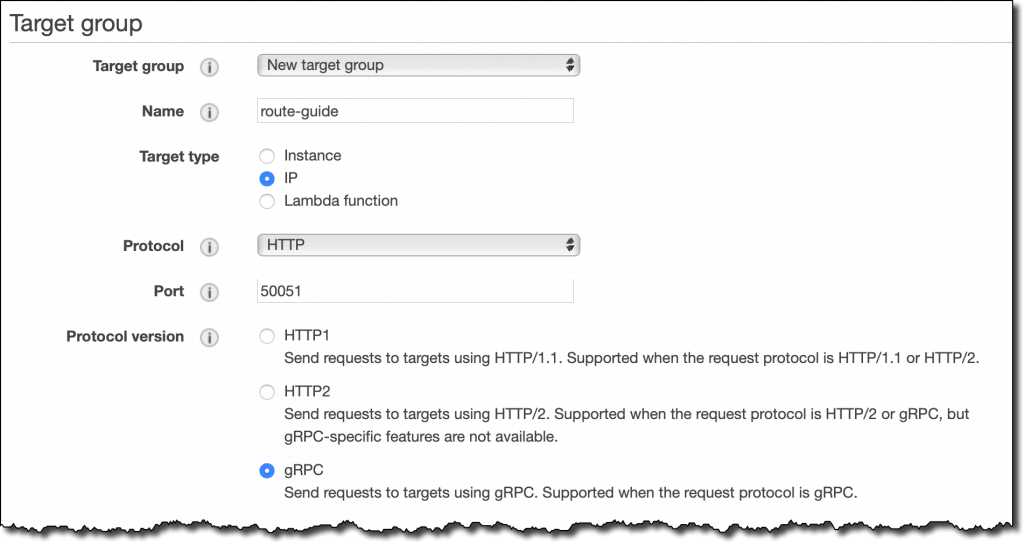
Task: Select the Instance target type
Action: tap(266, 156)
